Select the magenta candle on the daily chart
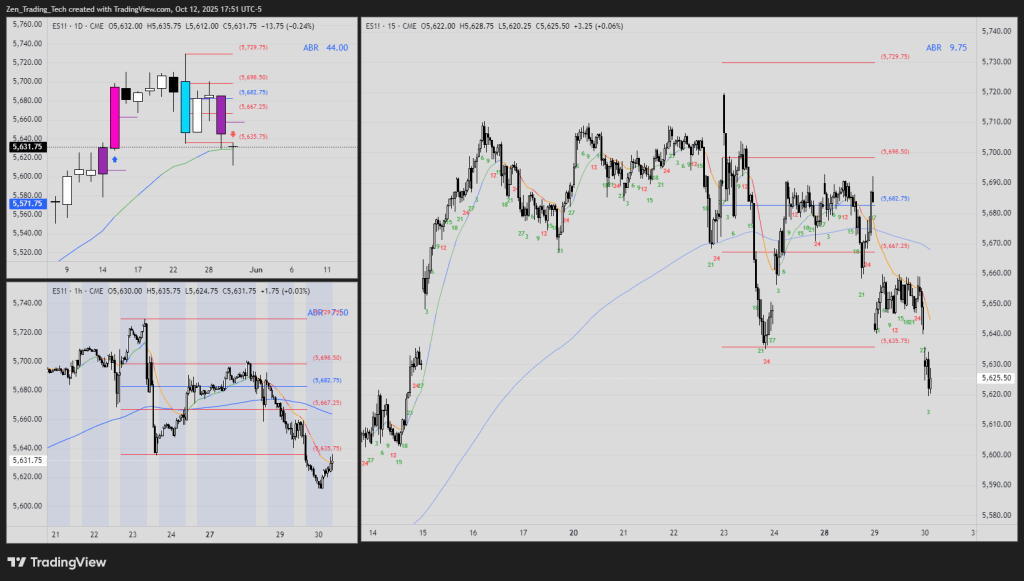 pyautogui.click(x=115, y=117)
